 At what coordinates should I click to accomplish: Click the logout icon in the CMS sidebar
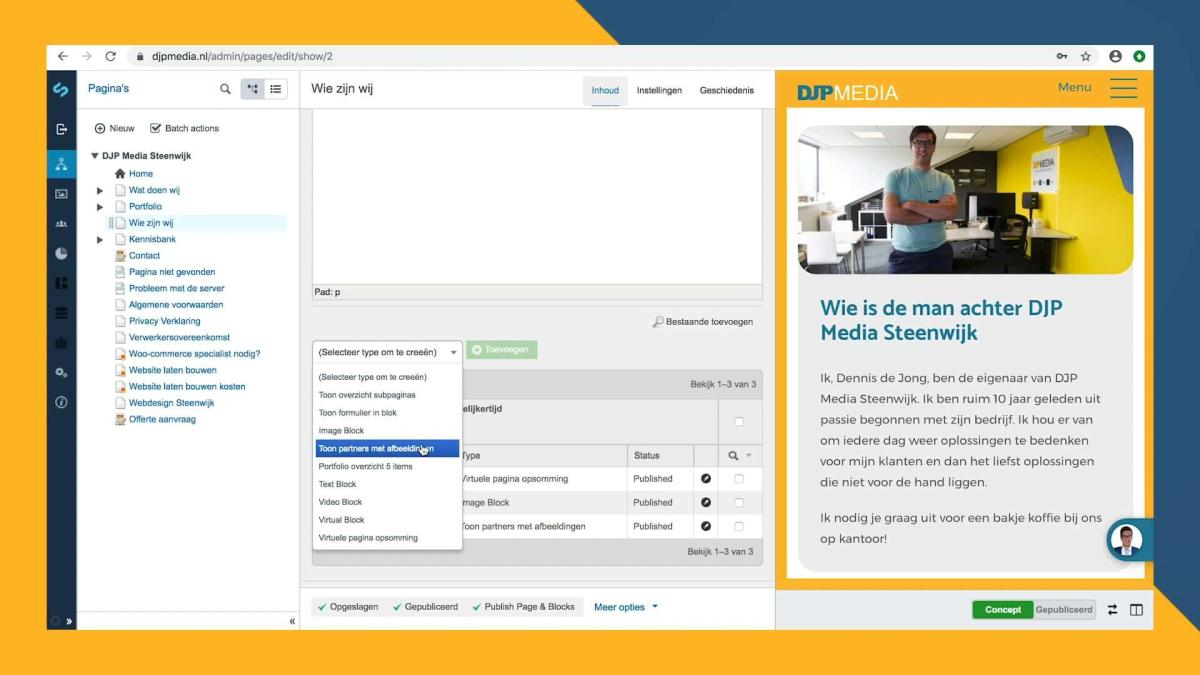(x=61, y=129)
